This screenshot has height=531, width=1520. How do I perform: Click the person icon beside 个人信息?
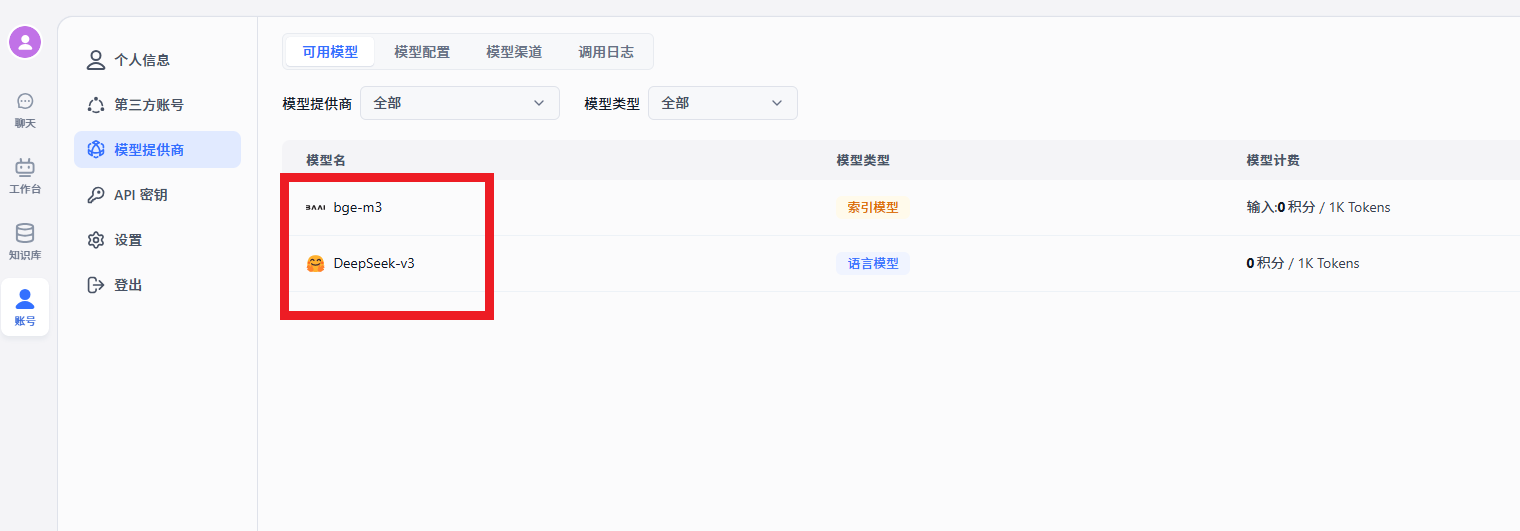pos(96,60)
